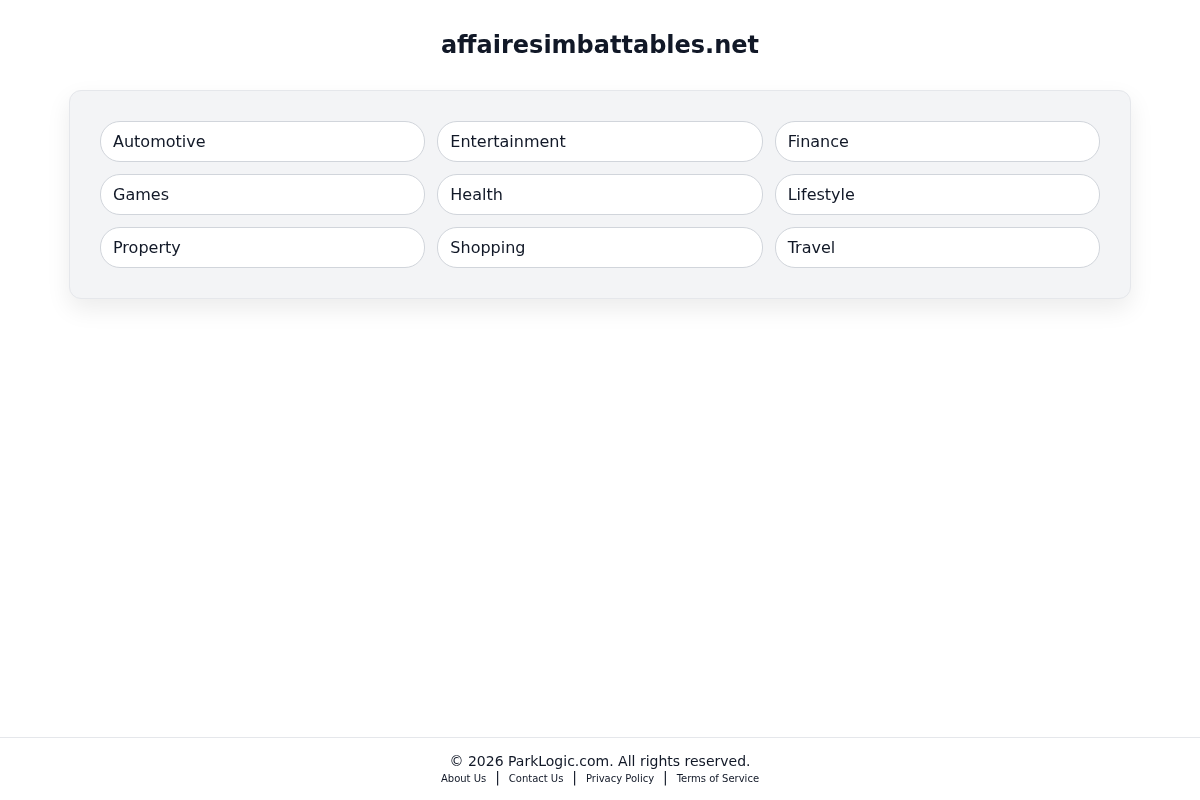Open the Automotive category
The image size is (1200, 800).
pyautogui.click(x=262, y=141)
